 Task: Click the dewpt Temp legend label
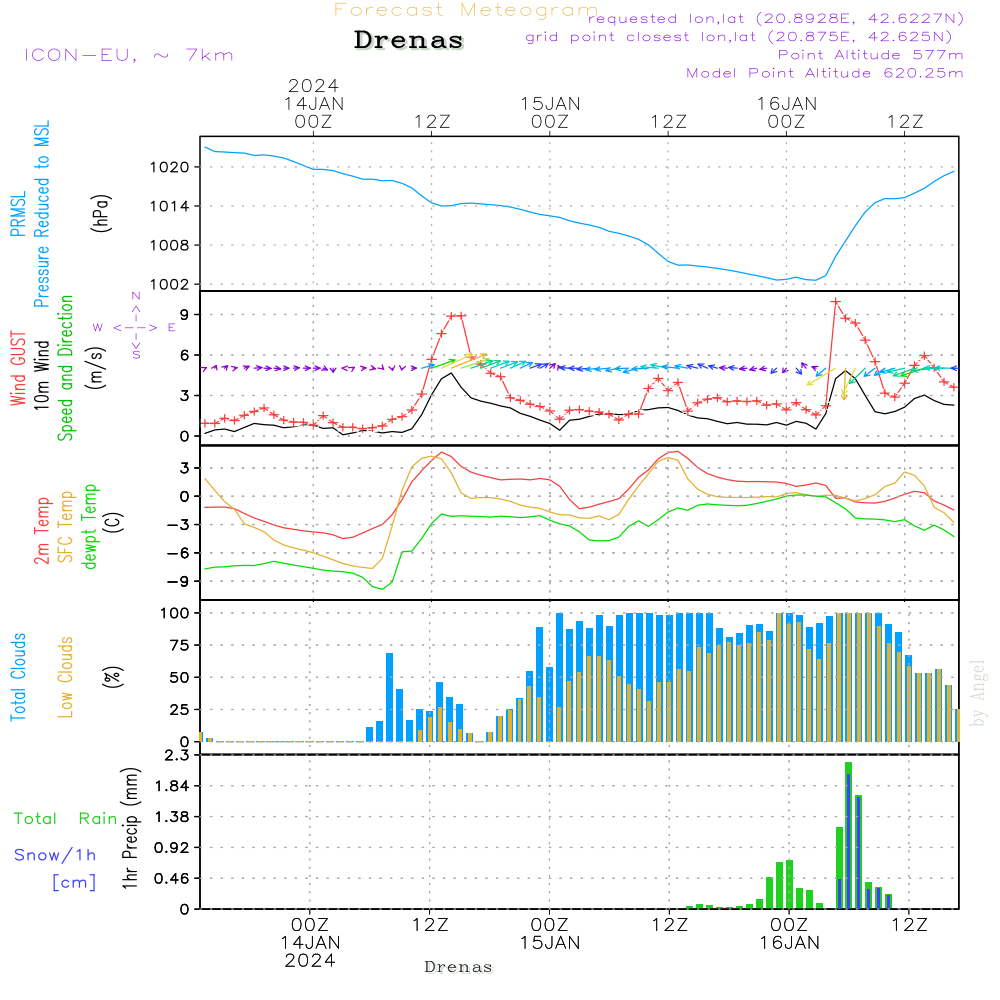click(x=89, y=526)
